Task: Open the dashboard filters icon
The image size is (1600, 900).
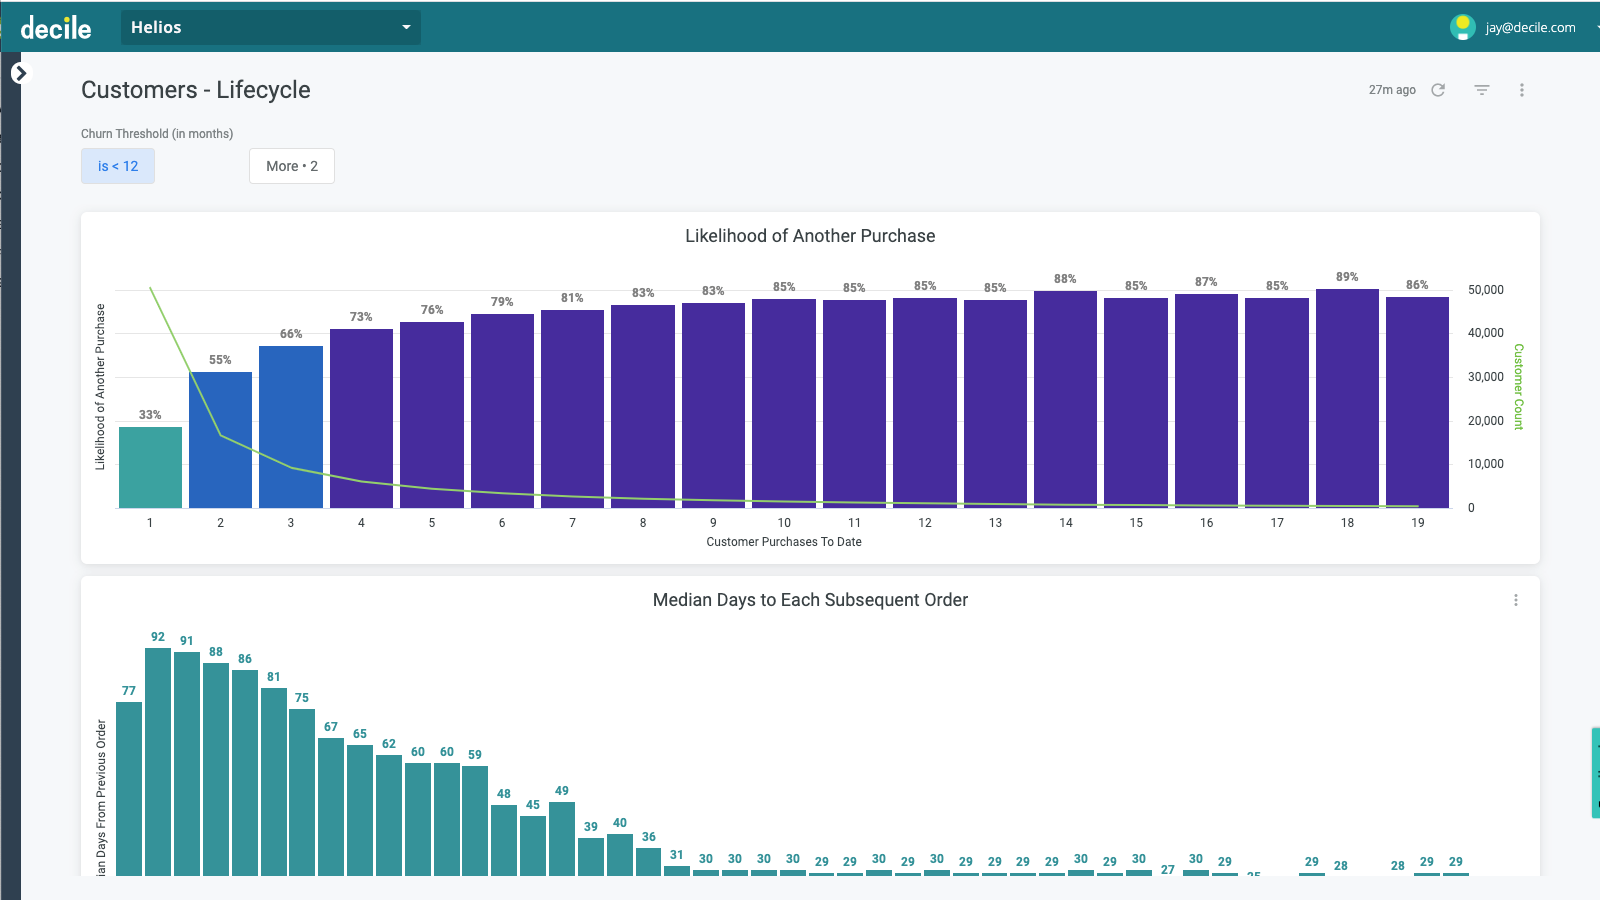Action: click(x=1480, y=89)
